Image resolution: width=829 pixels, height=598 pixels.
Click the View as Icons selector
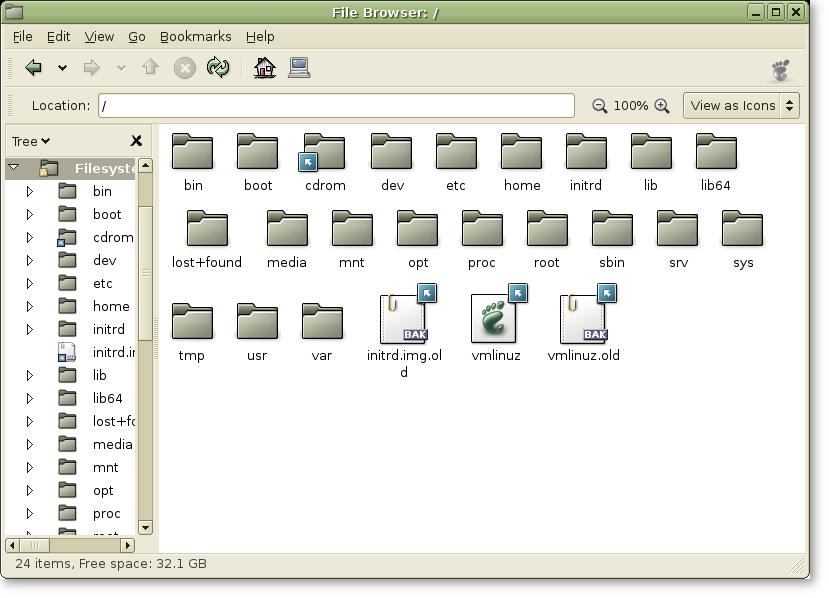pos(740,104)
